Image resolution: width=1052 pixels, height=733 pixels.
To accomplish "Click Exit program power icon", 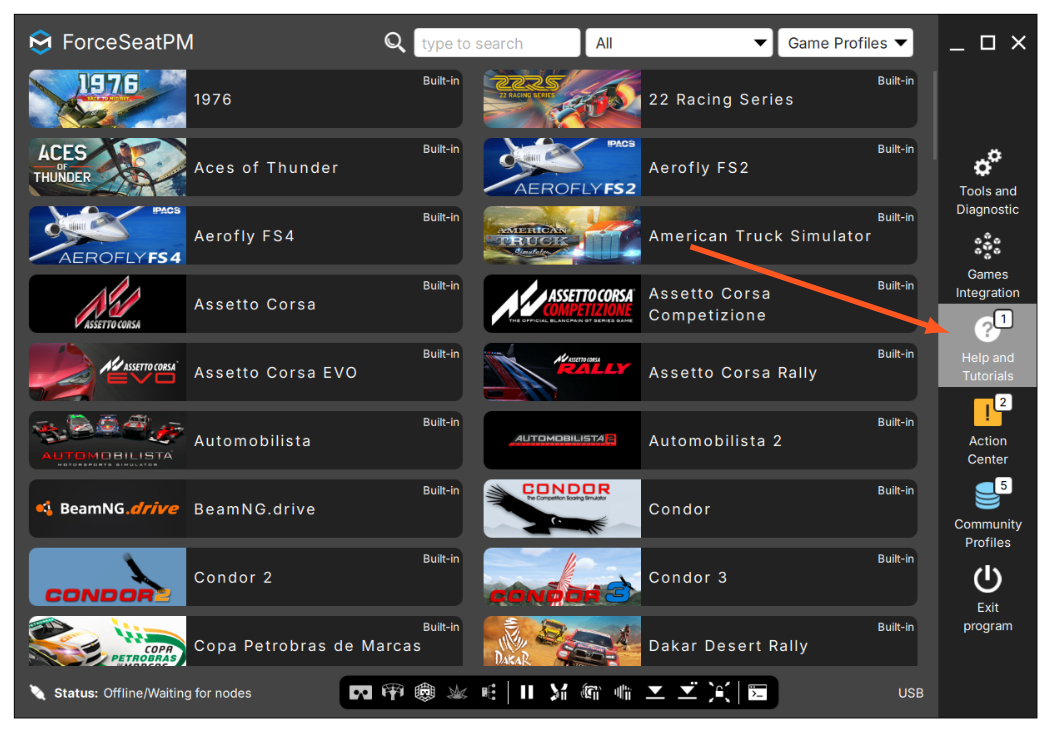I will click(988, 579).
